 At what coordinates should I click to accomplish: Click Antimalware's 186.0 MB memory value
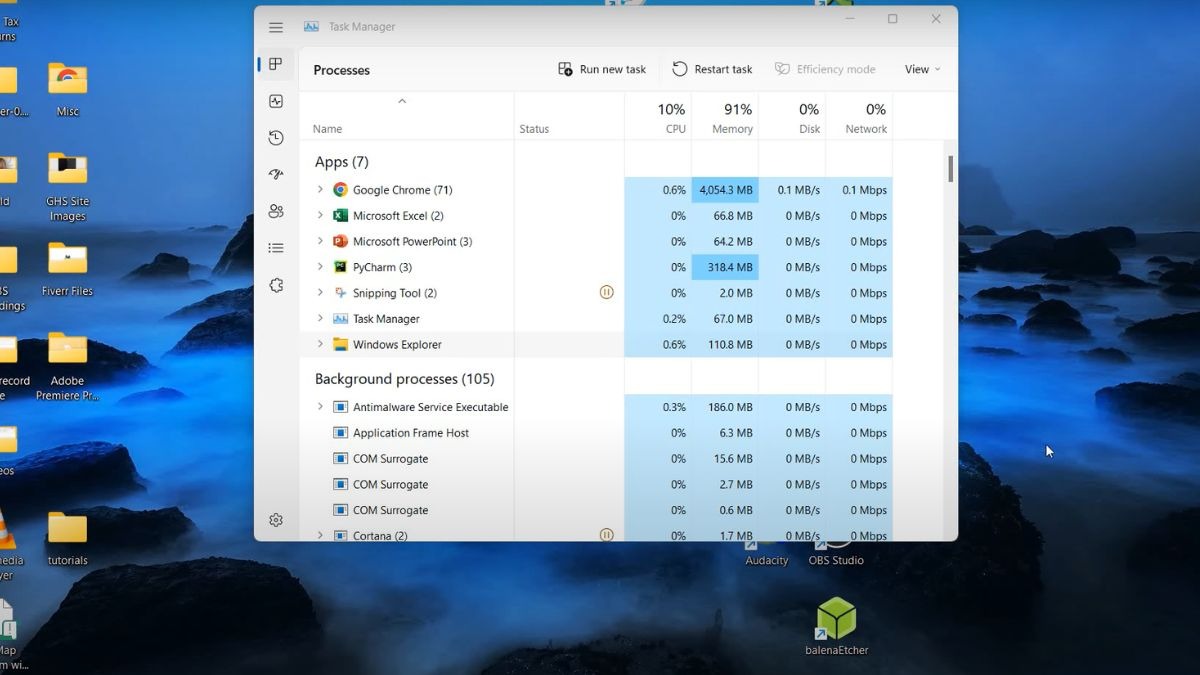point(731,407)
